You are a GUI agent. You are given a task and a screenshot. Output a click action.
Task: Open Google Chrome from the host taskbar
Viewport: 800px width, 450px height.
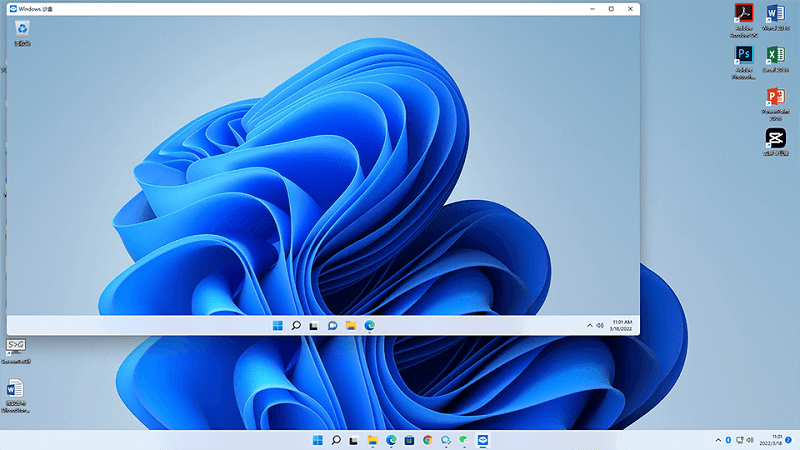[427, 440]
